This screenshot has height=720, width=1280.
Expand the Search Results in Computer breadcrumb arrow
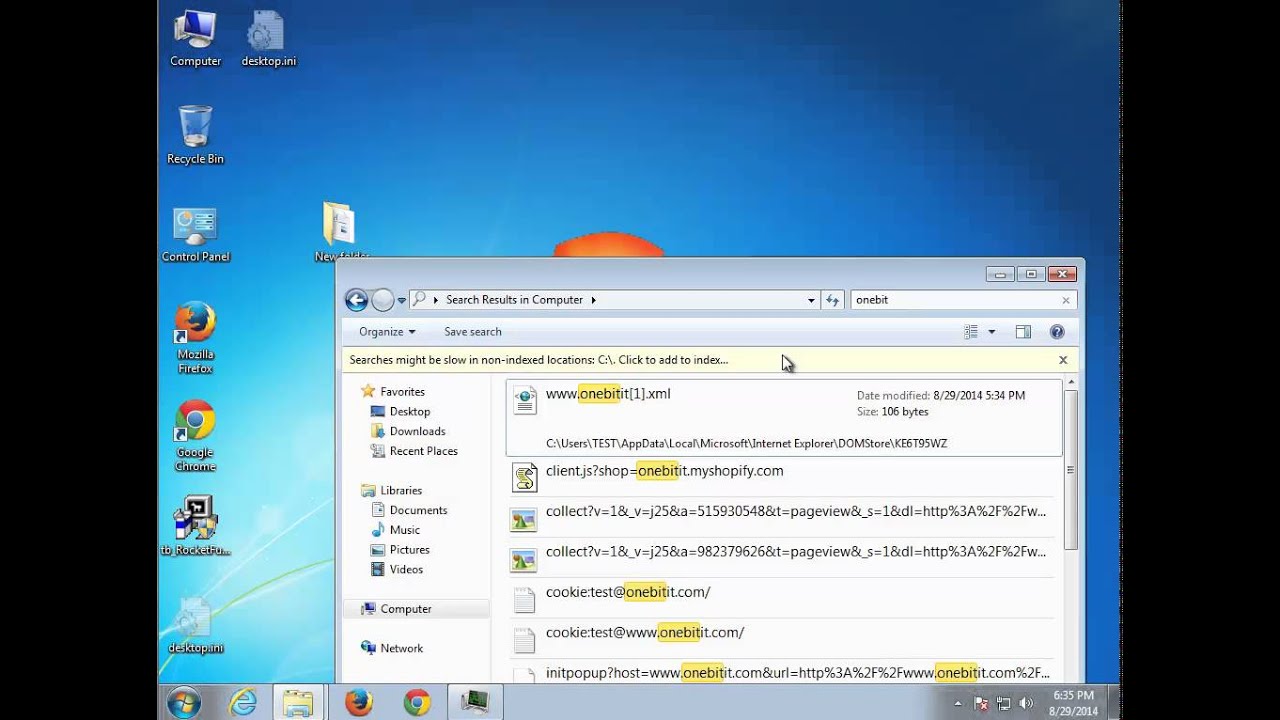[x=594, y=300]
